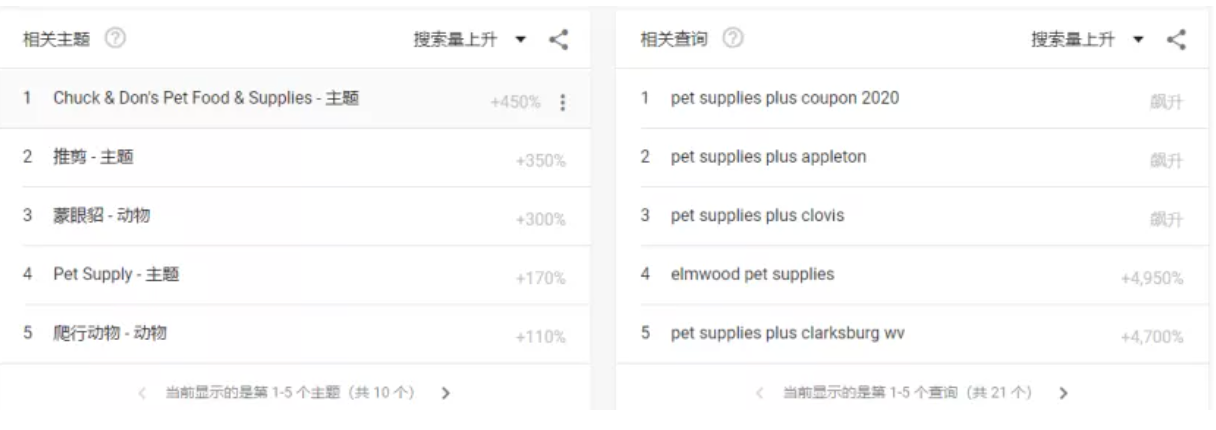Image resolution: width=1216 pixels, height=430 pixels.
Task: Expand 搜索量上升 dropdown in 相关主题 panel
Action: (470, 40)
